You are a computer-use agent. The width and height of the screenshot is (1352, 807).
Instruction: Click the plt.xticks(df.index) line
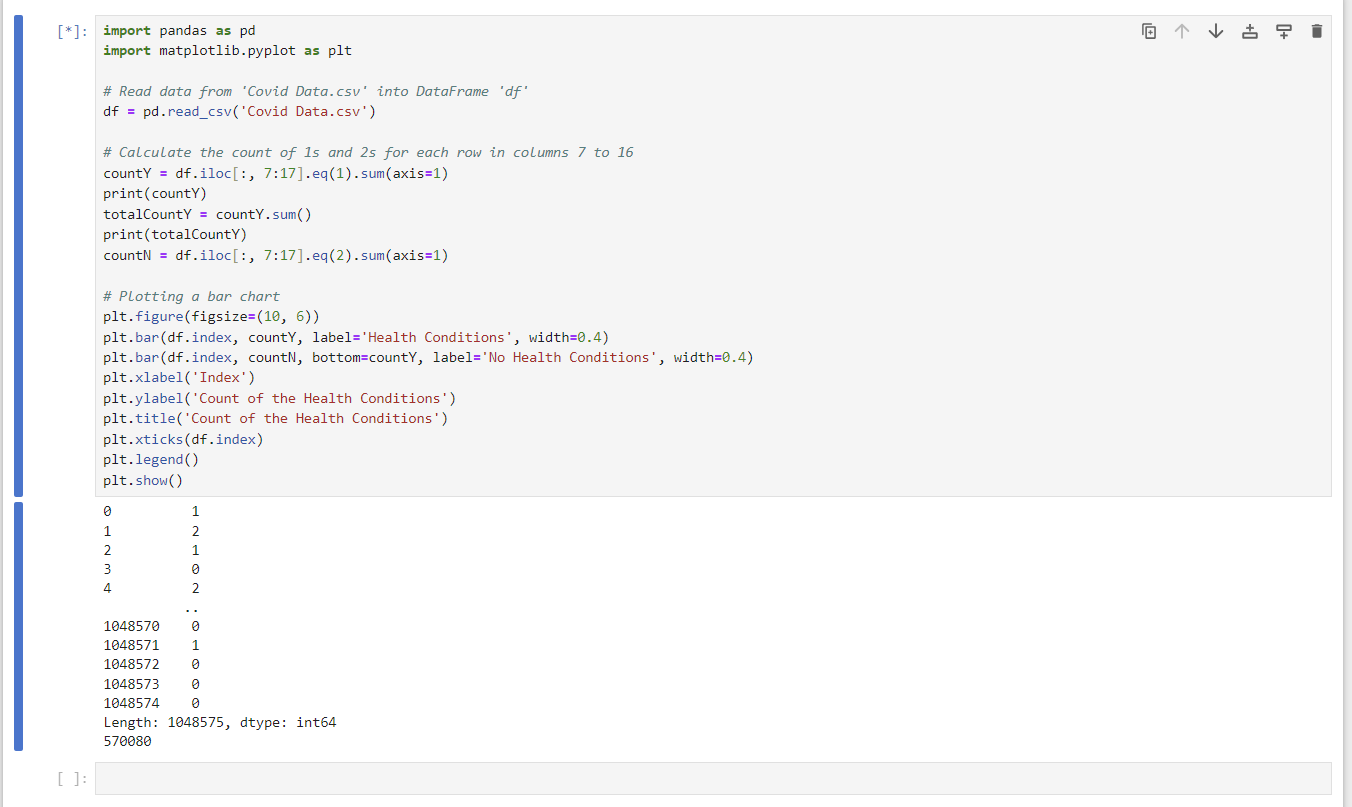(x=183, y=439)
